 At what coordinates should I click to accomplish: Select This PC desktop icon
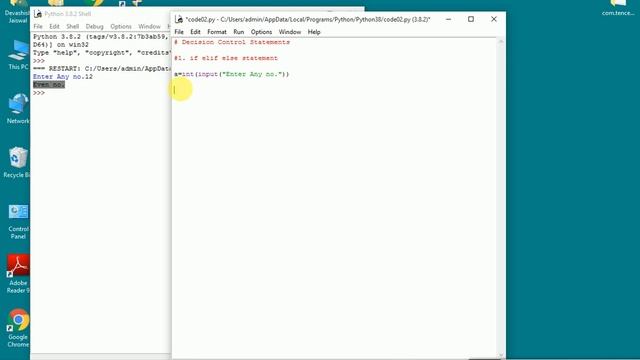pos(18,55)
